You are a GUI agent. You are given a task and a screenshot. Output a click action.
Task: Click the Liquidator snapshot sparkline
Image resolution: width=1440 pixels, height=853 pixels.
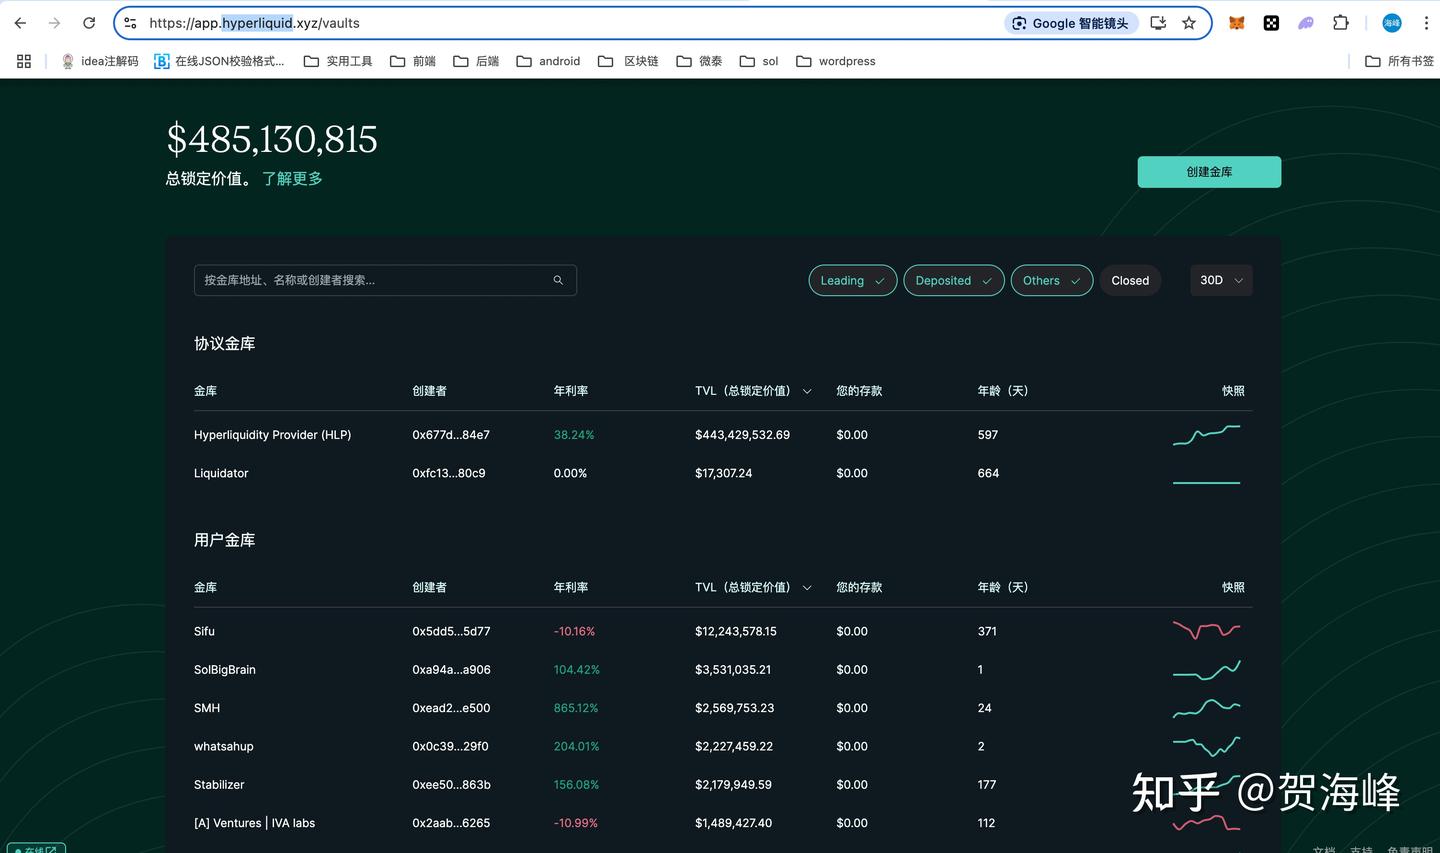pos(1206,482)
